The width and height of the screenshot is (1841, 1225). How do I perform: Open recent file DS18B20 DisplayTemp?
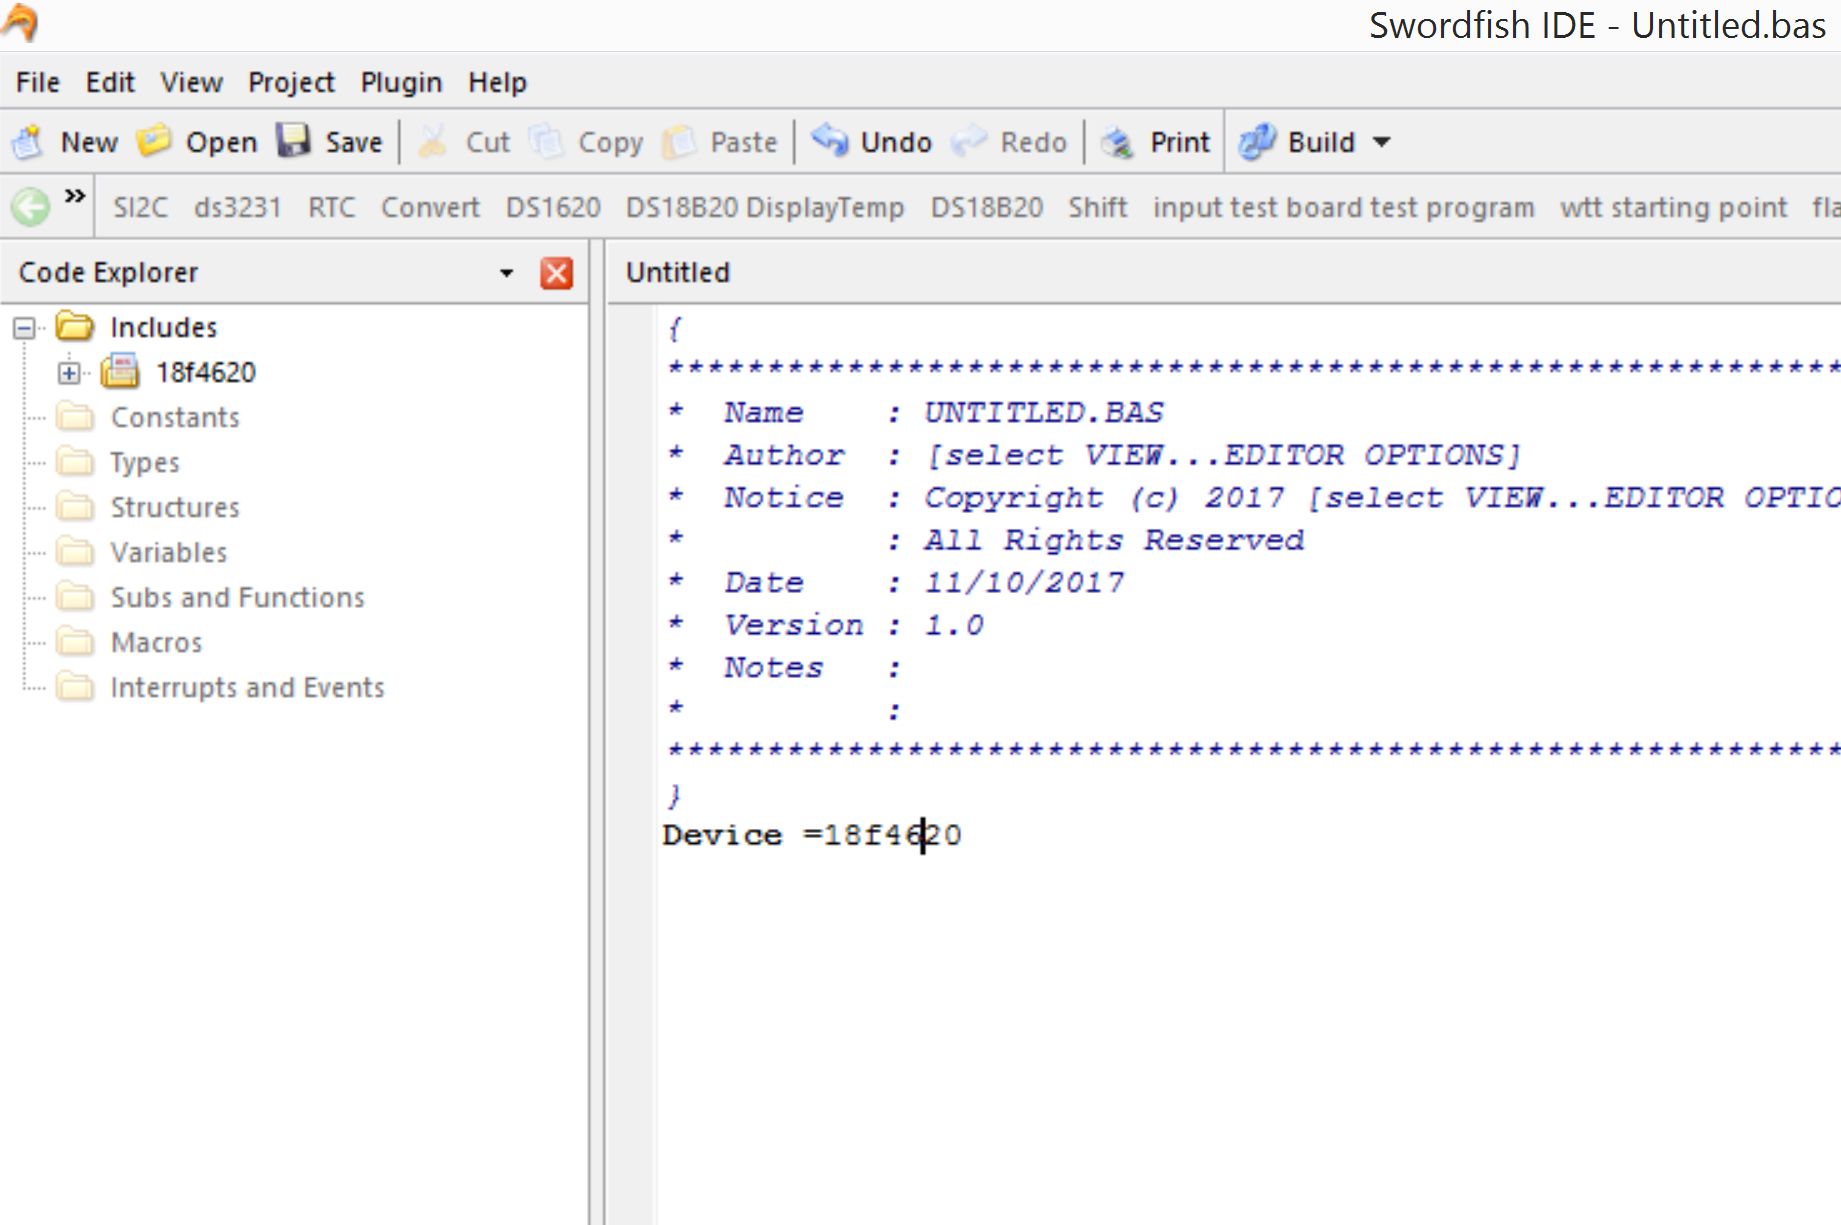click(765, 207)
